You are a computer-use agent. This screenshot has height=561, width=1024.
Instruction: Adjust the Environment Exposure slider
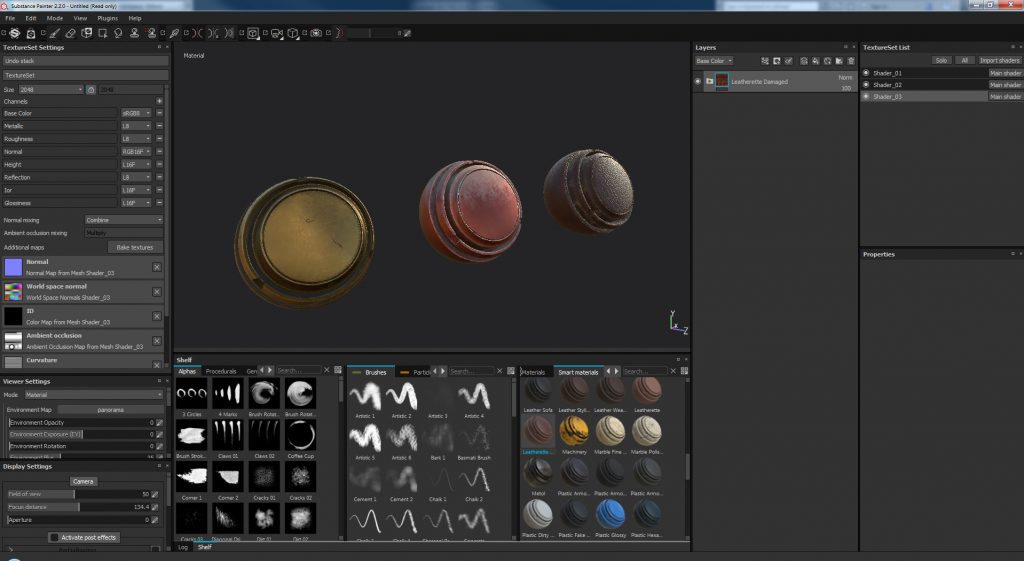[82, 434]
